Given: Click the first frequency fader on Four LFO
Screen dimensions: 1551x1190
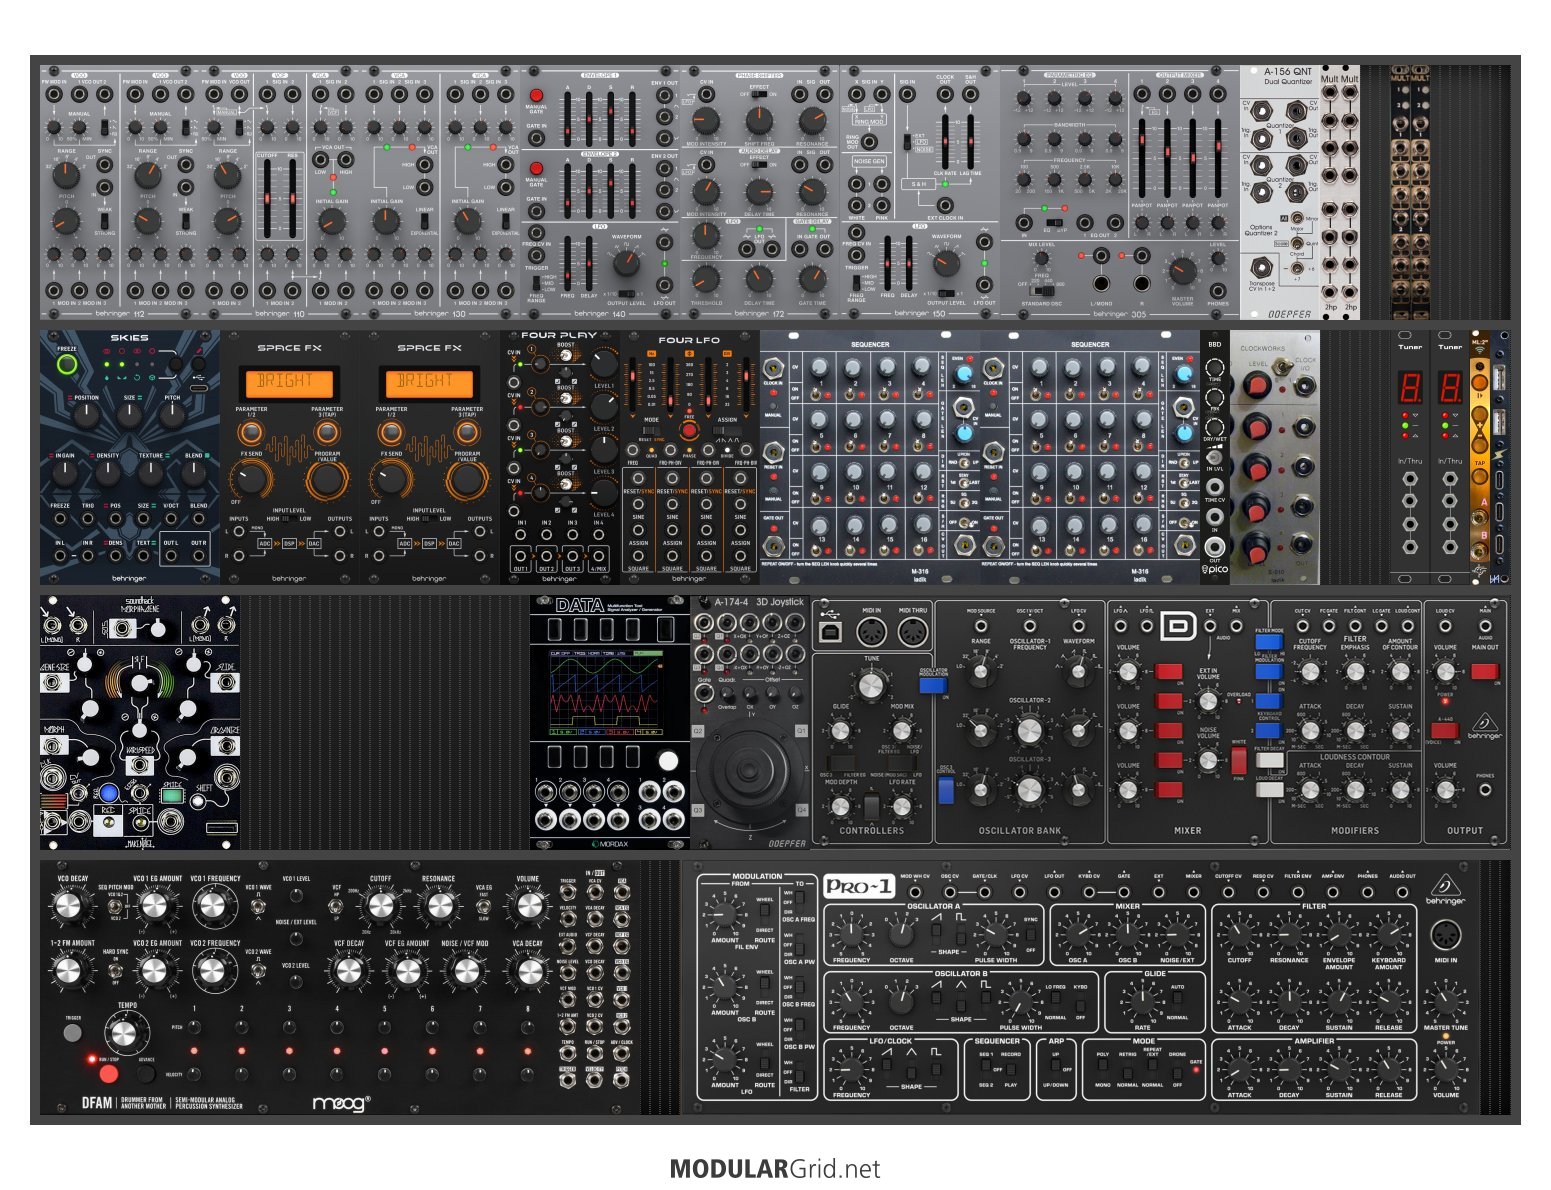Looking at the screenshot, I should [632, 385].
